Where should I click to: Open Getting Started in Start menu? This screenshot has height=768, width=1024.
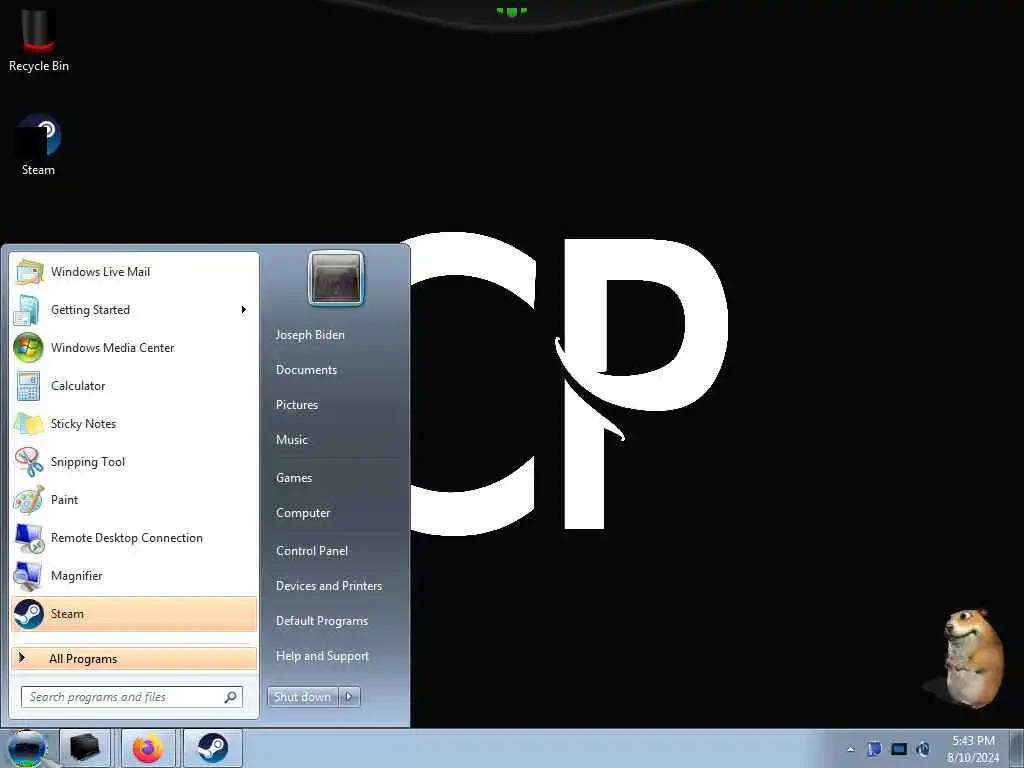135,310
